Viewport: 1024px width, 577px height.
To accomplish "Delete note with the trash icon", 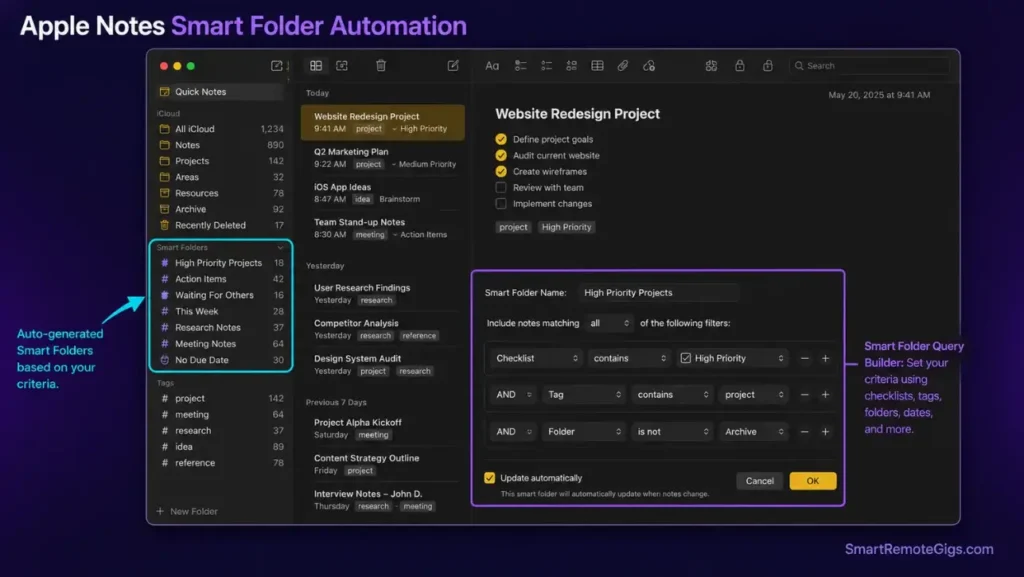I will [381, 65].
